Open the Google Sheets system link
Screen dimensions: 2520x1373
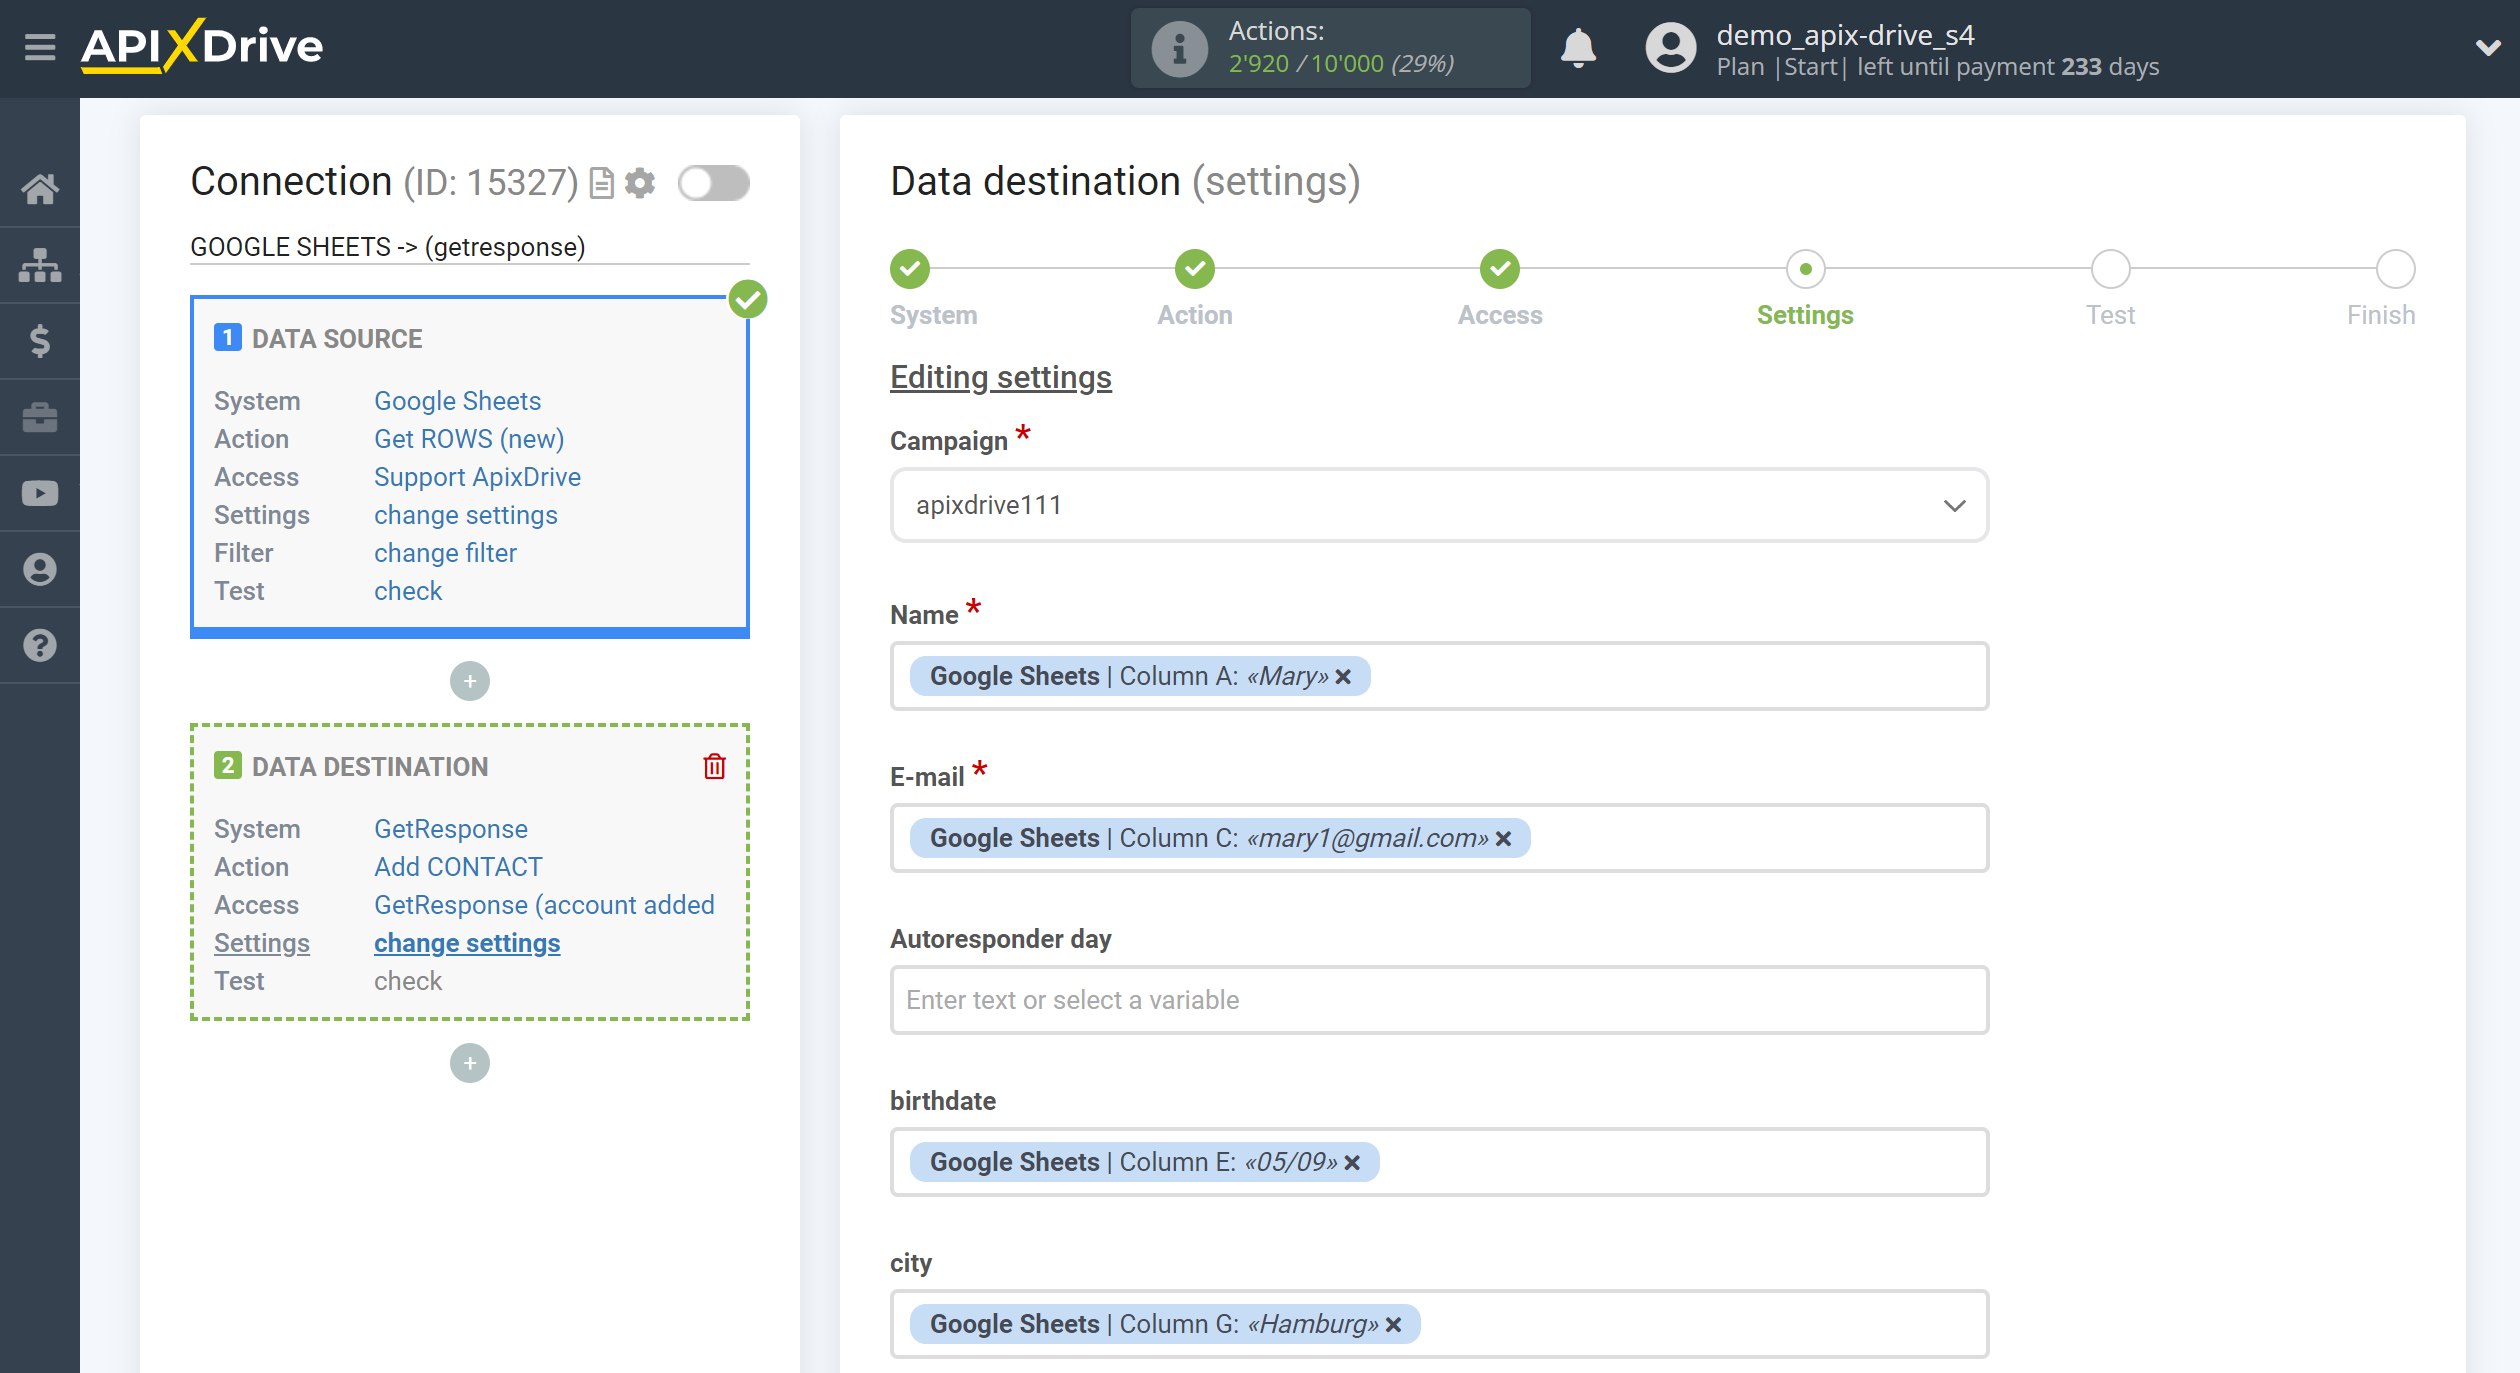(x=457, y=401)
